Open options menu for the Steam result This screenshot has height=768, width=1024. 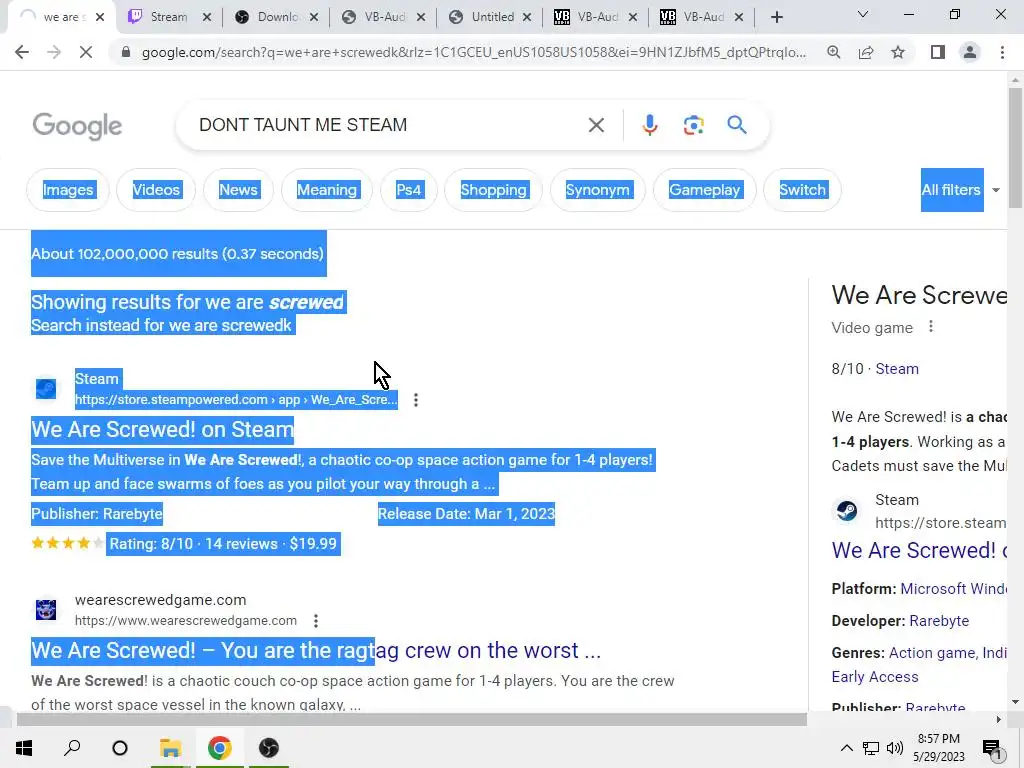pos(415,400)
